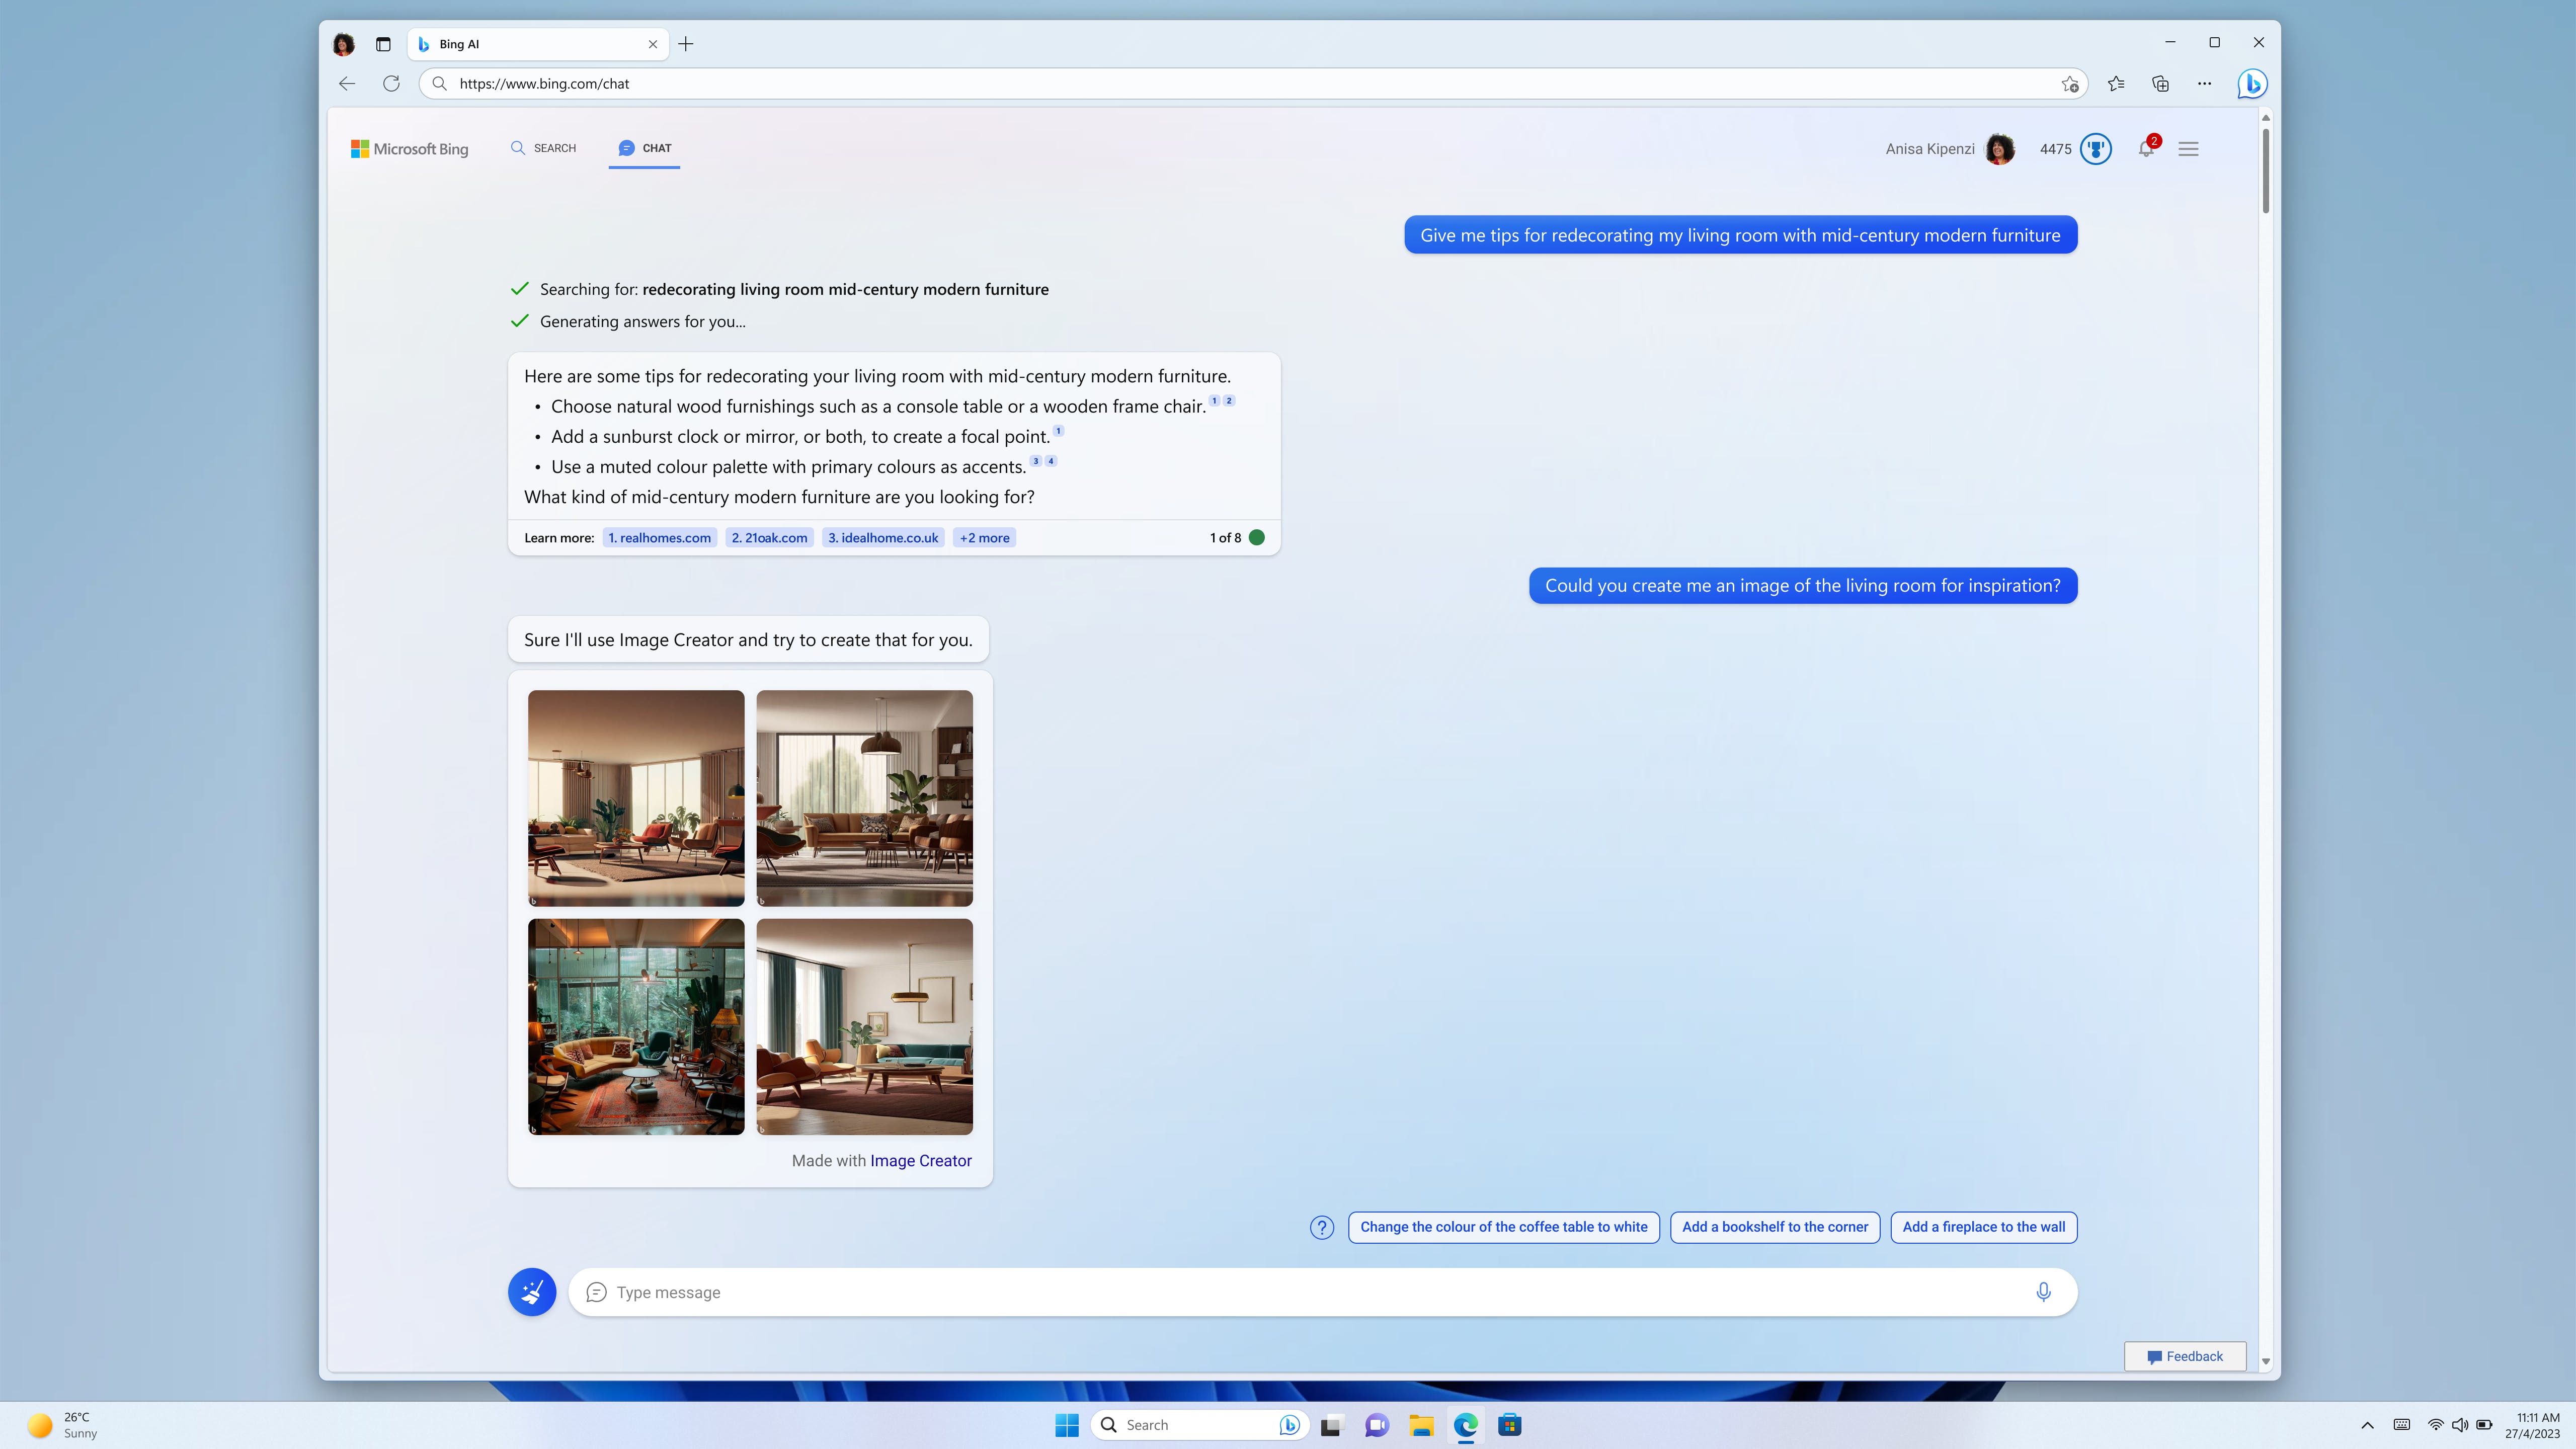Click the bottom-right mid-century room thumbnail

point(865,1026)
